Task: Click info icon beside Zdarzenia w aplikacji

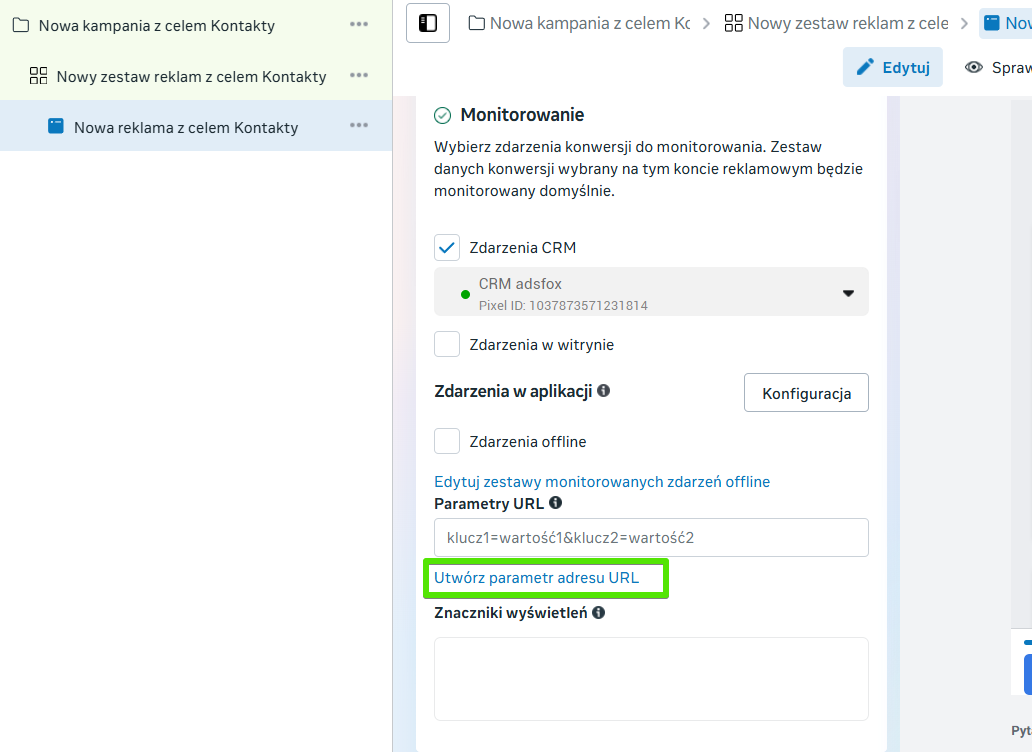Action: coord(603,391)
